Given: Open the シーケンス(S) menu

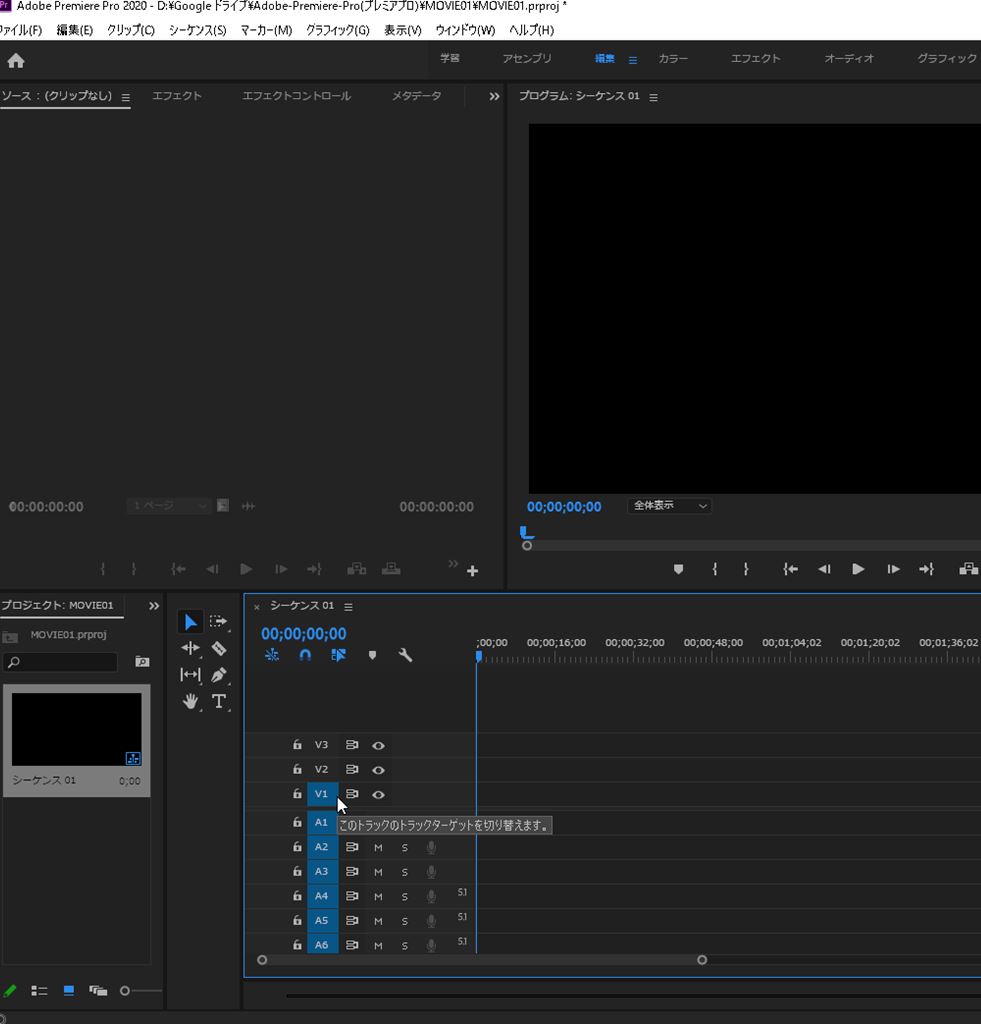Looking at the screenshot, I should pos(197,30).
